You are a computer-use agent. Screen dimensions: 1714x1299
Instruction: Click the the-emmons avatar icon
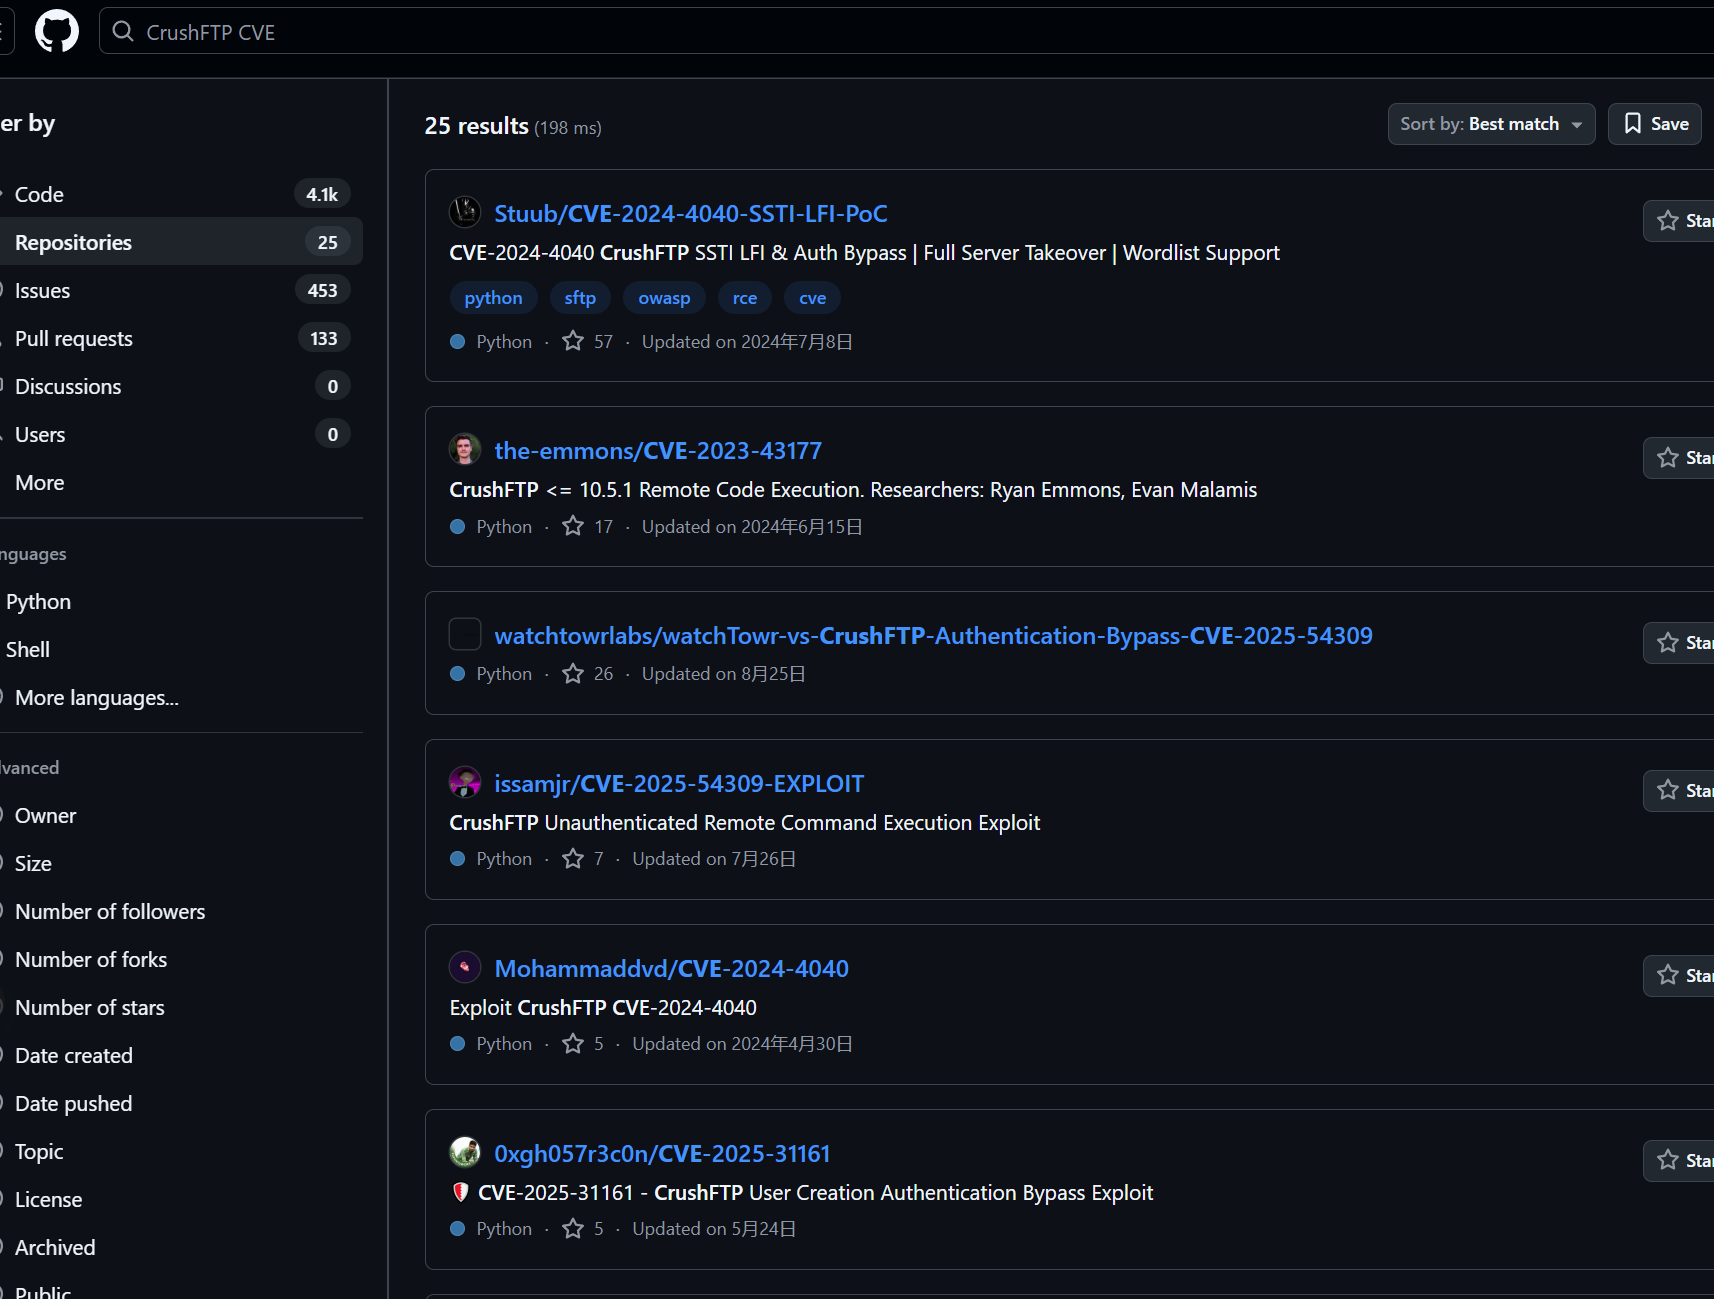(x=465, y=450)
